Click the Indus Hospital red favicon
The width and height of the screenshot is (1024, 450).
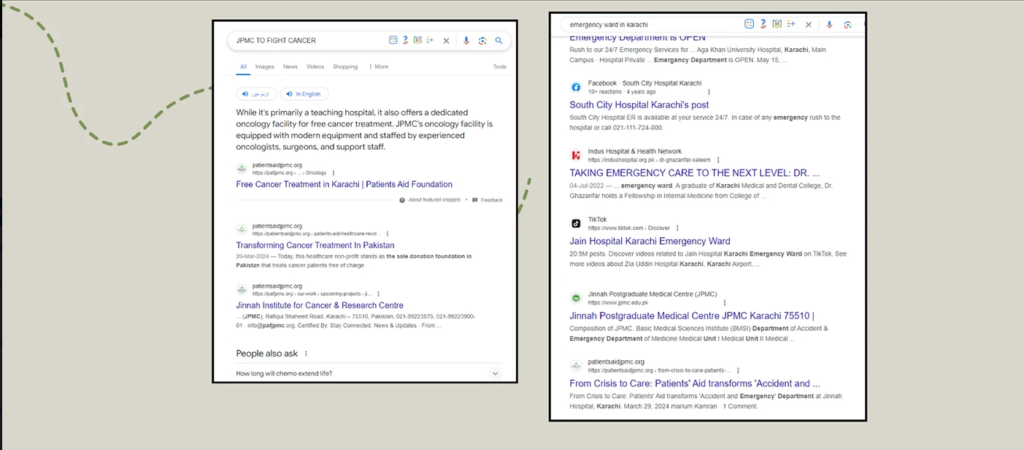tap(576, 155)
